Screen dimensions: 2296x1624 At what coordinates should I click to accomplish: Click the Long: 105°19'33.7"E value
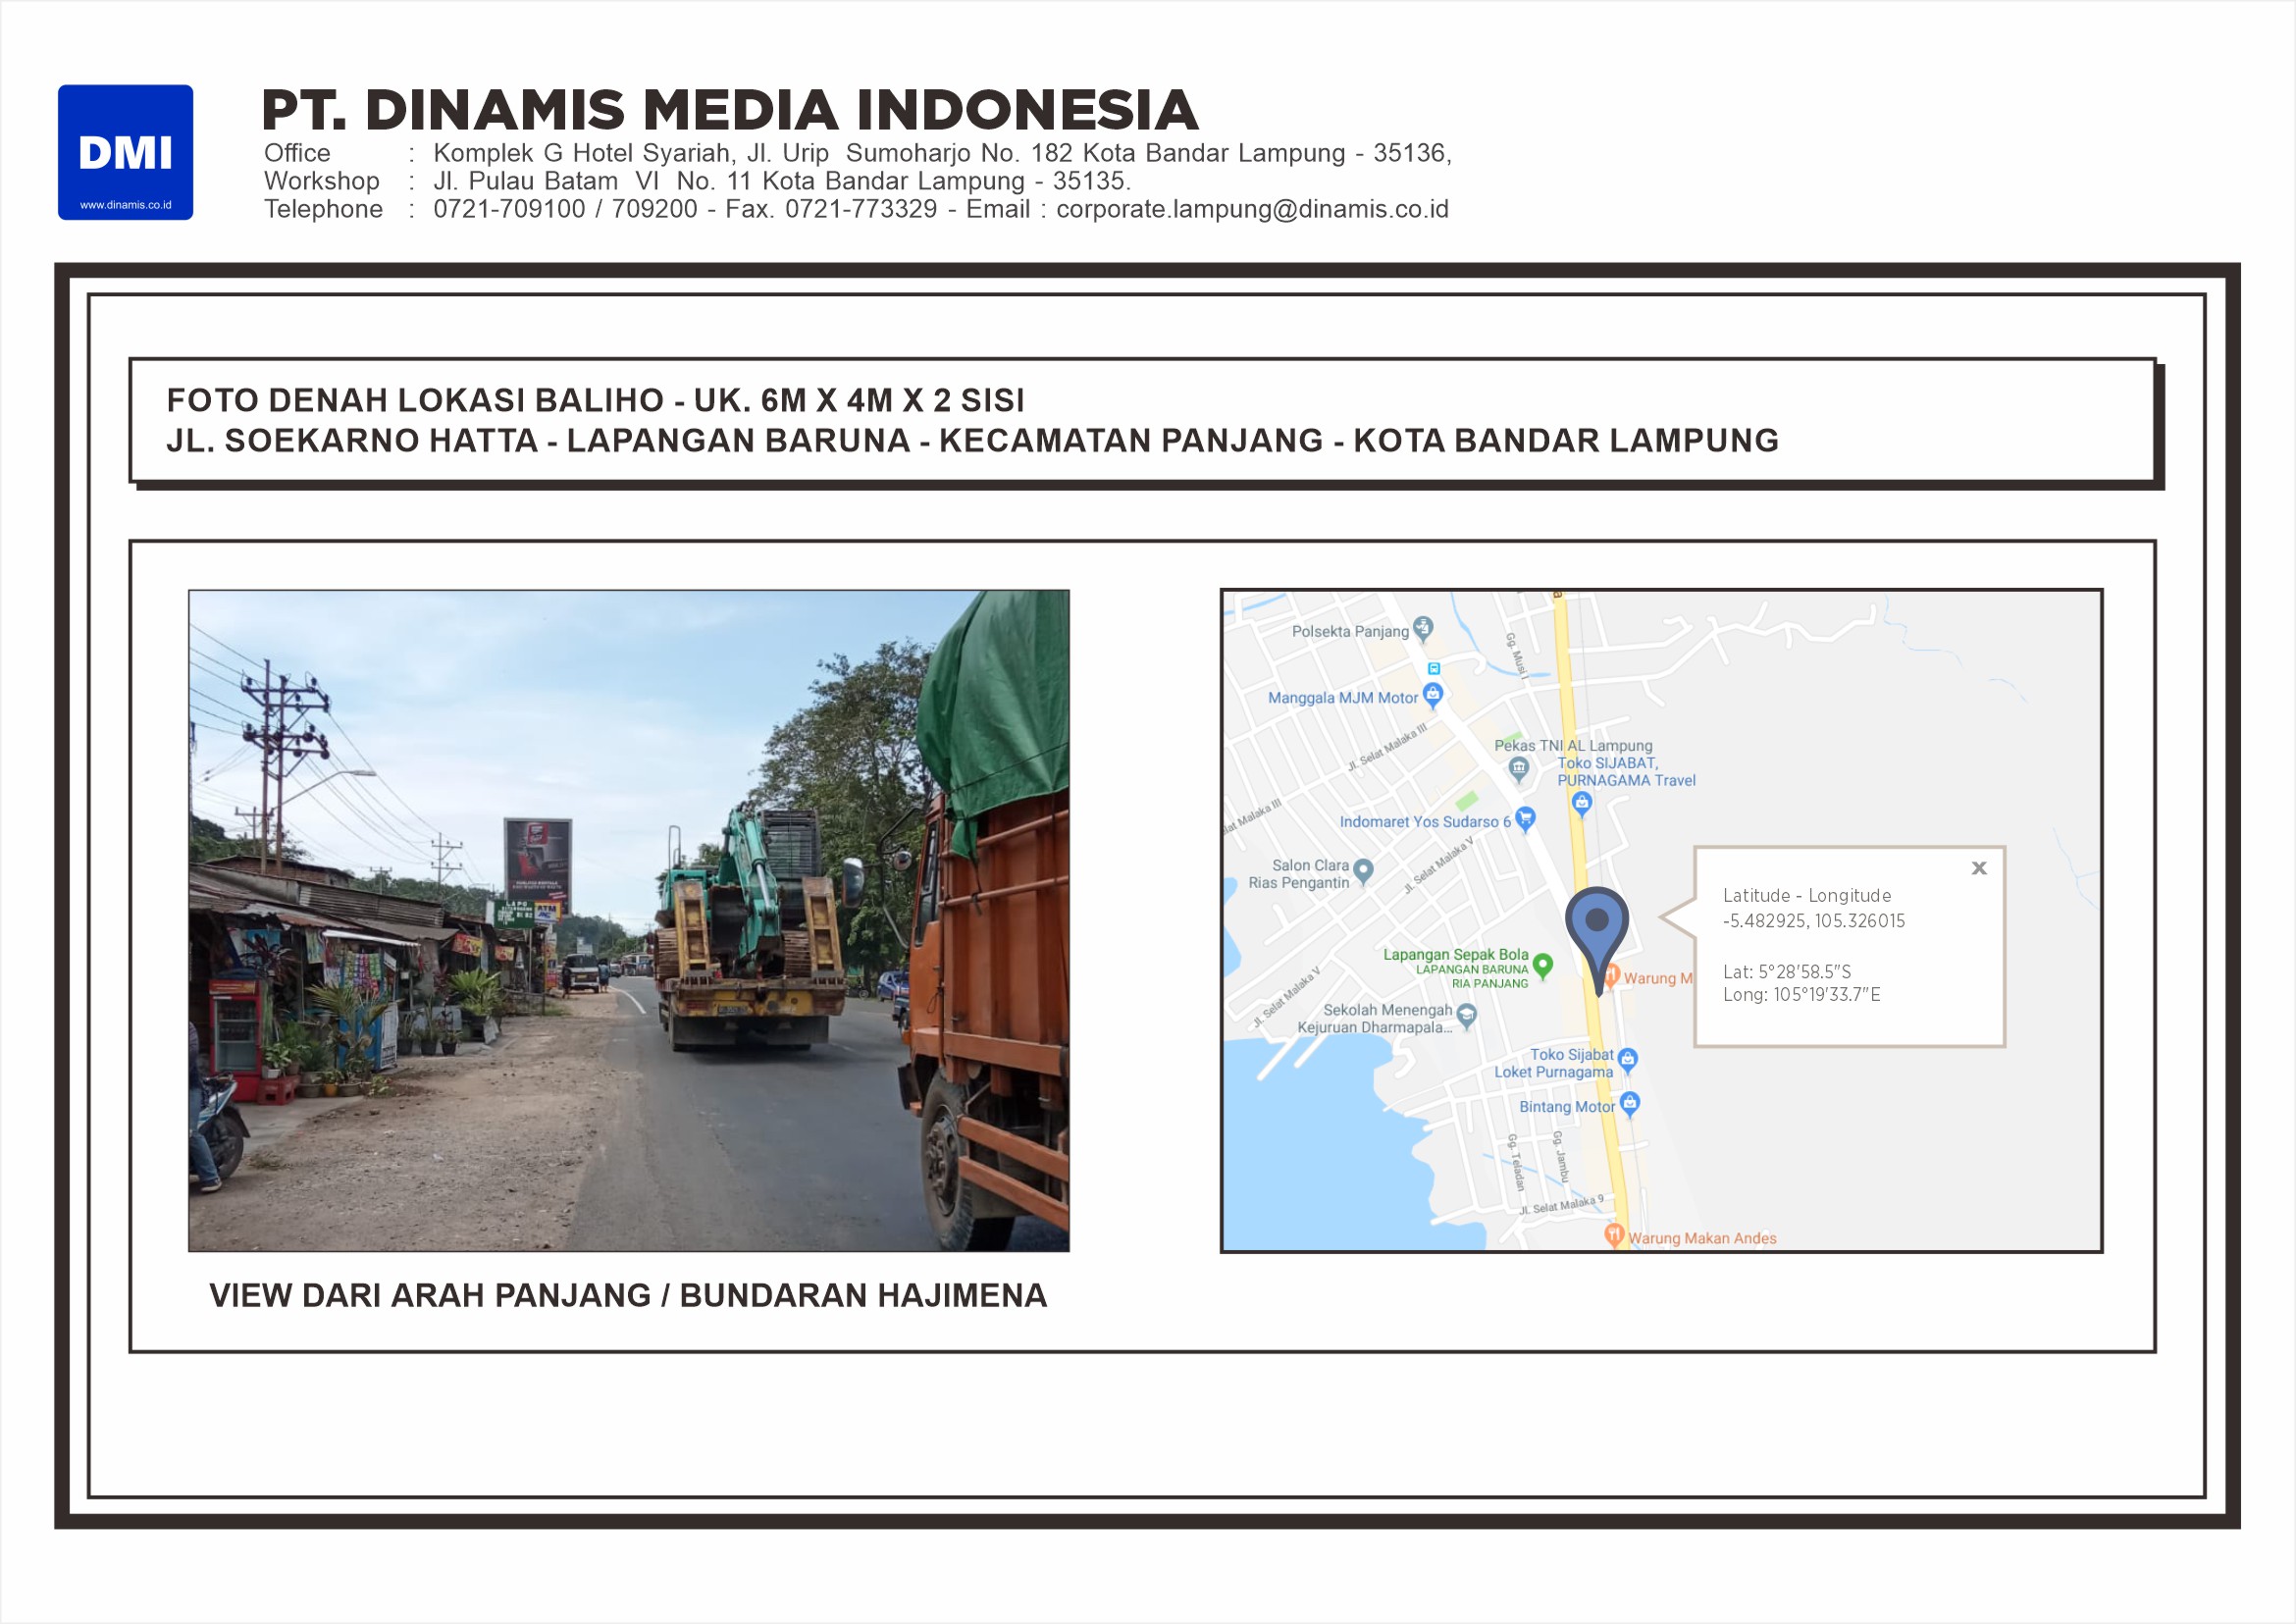point(1801,994)
